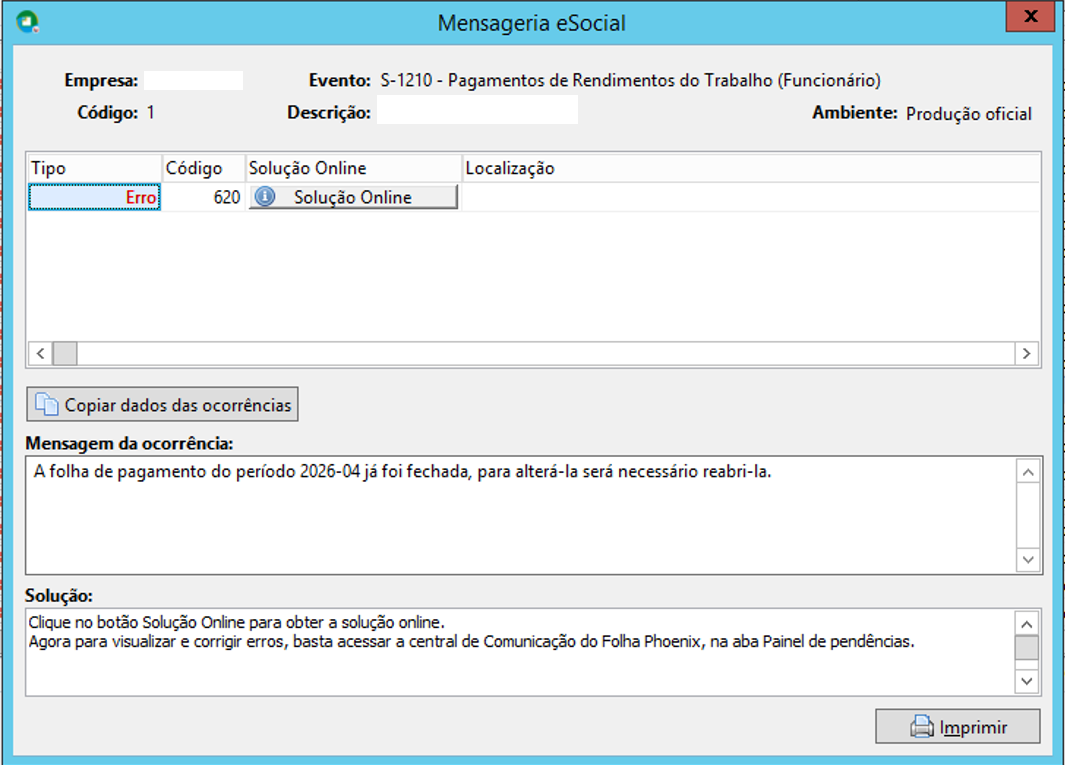Click the Ambiente label
This screenshot has width=1065, height=765.
click(x=855, y=113)
